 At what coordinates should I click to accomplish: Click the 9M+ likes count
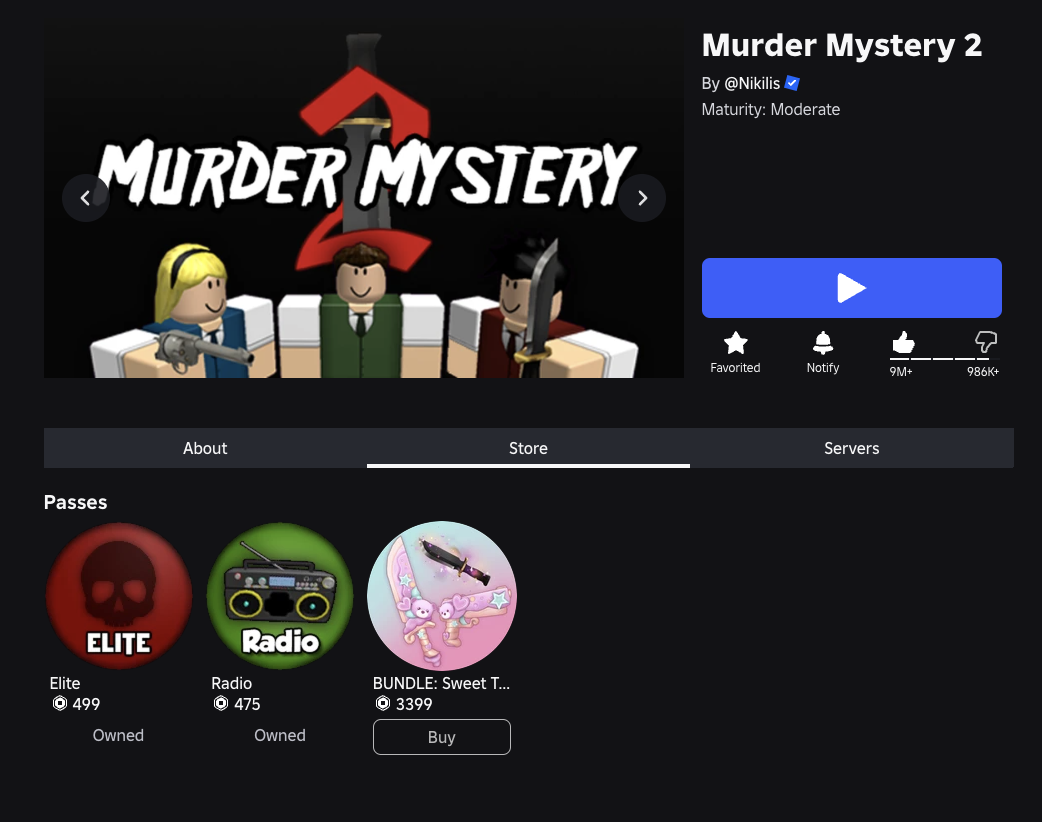(x=901, y=372)
